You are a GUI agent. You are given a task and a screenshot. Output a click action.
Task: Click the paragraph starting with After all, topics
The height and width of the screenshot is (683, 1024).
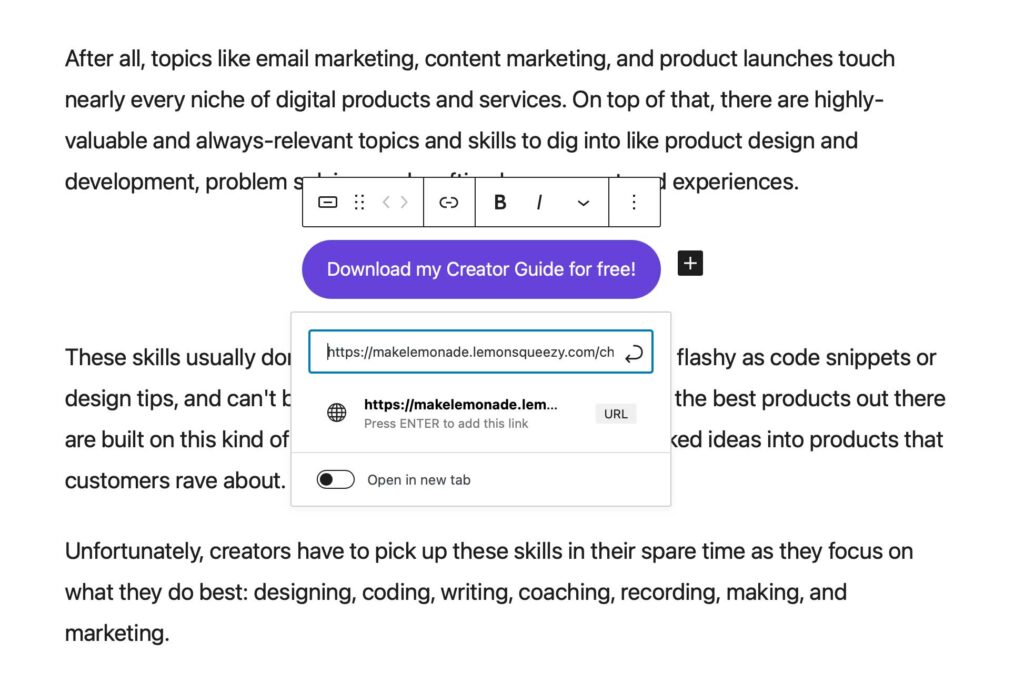pyautogui.click(x=480, y=120)
